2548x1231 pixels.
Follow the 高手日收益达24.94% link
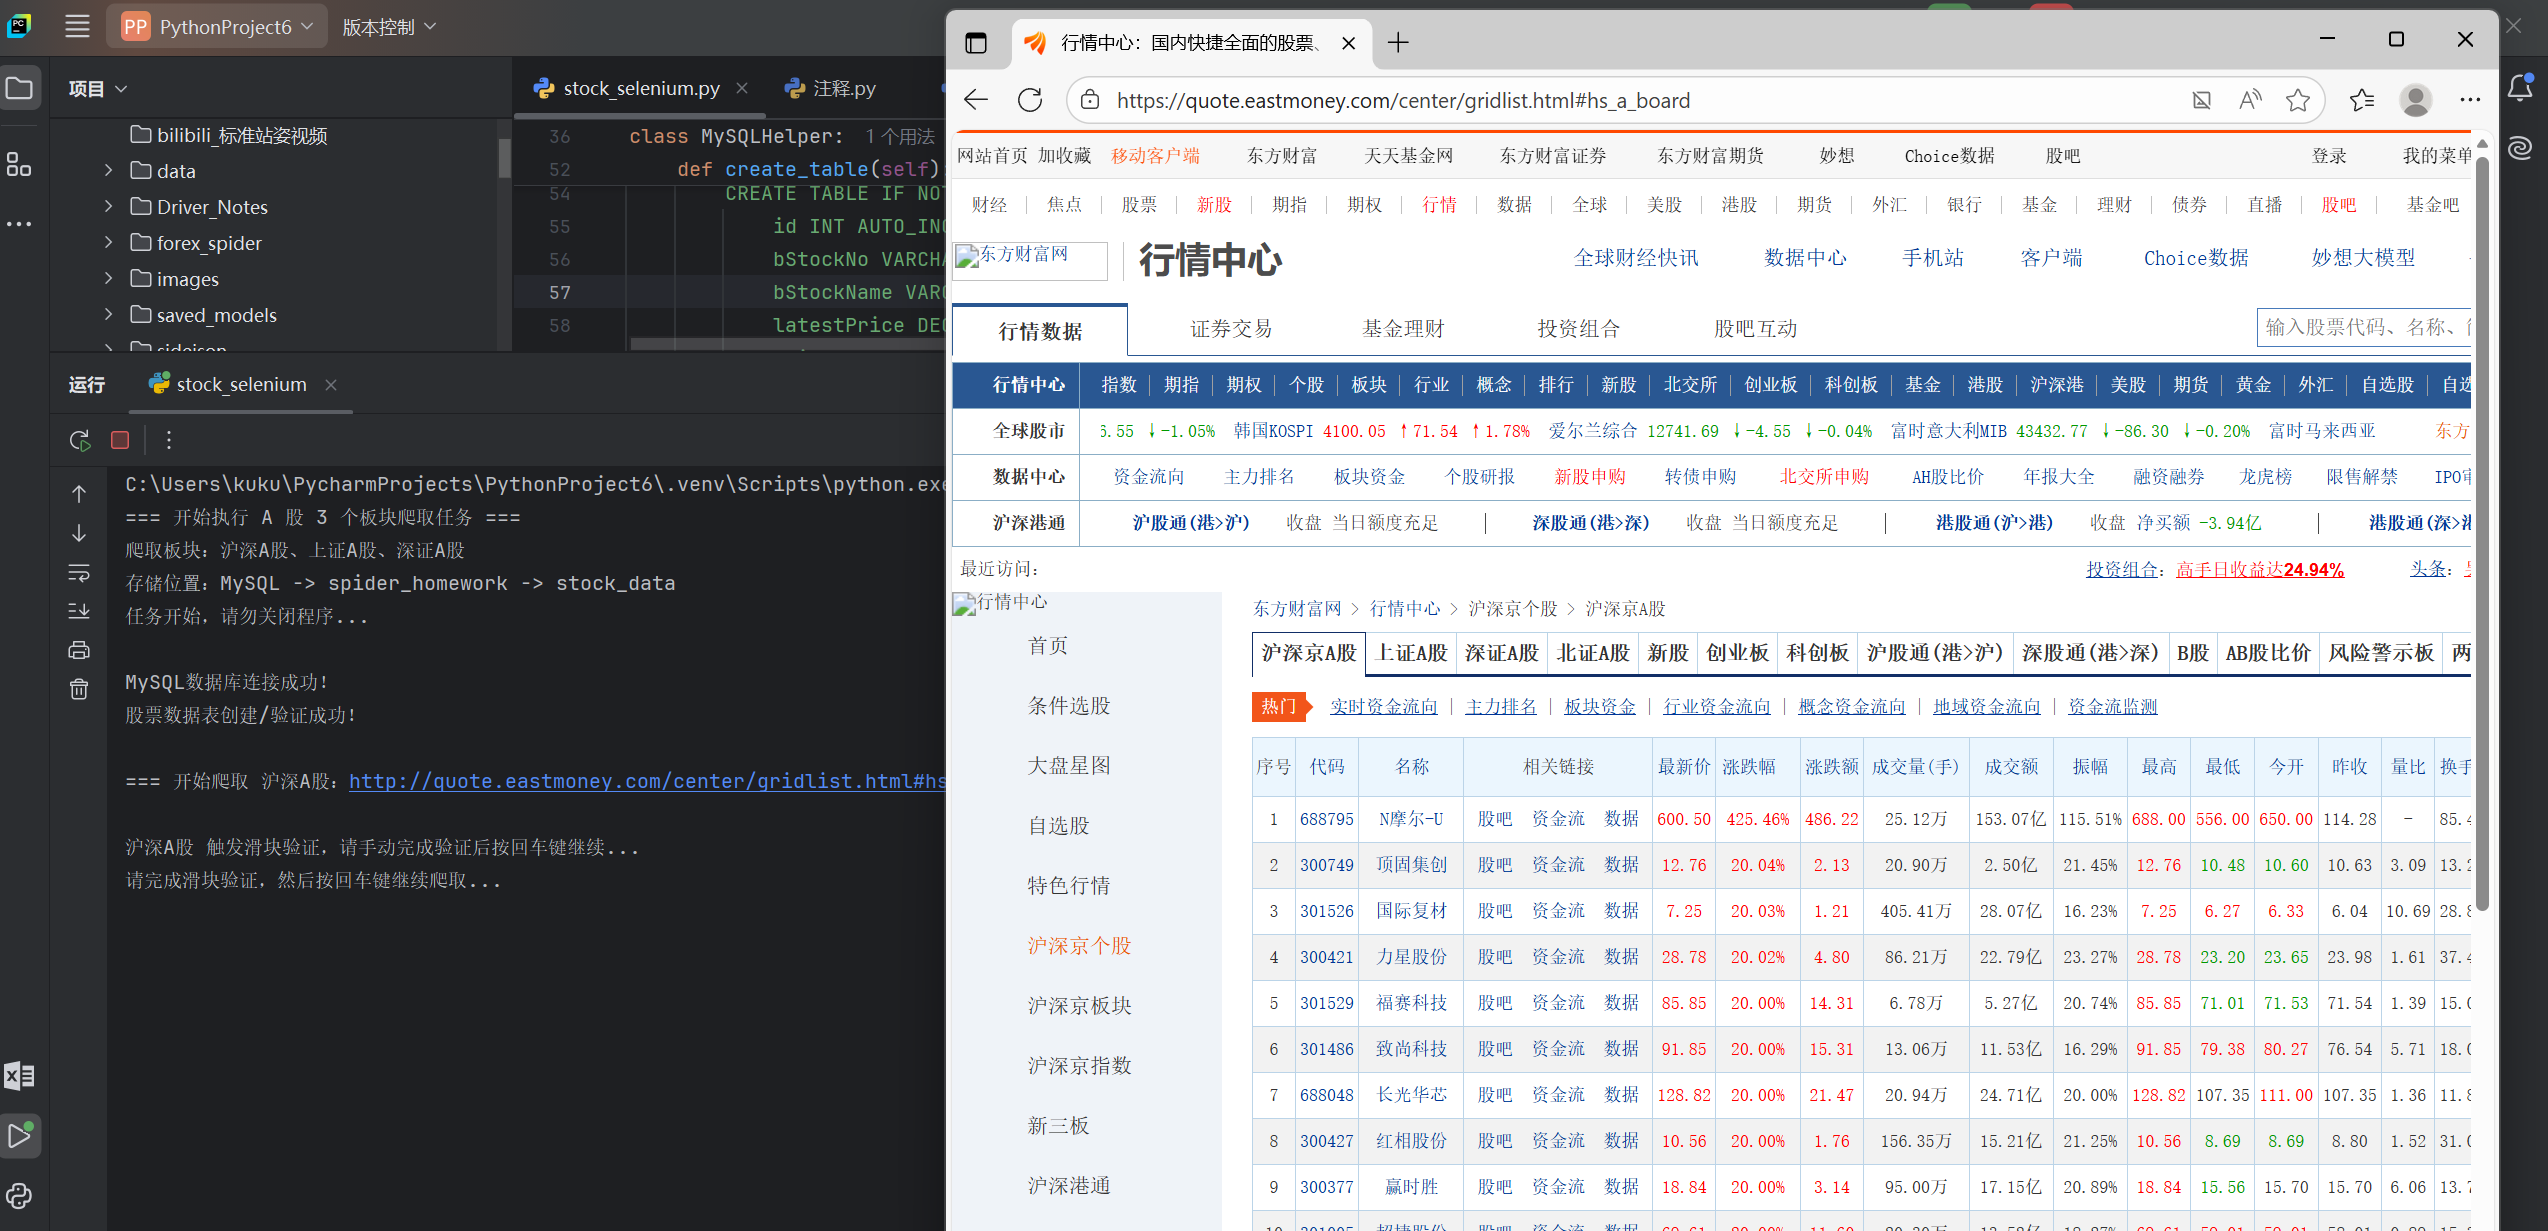pyautogui.click(x=2259, y=569)
